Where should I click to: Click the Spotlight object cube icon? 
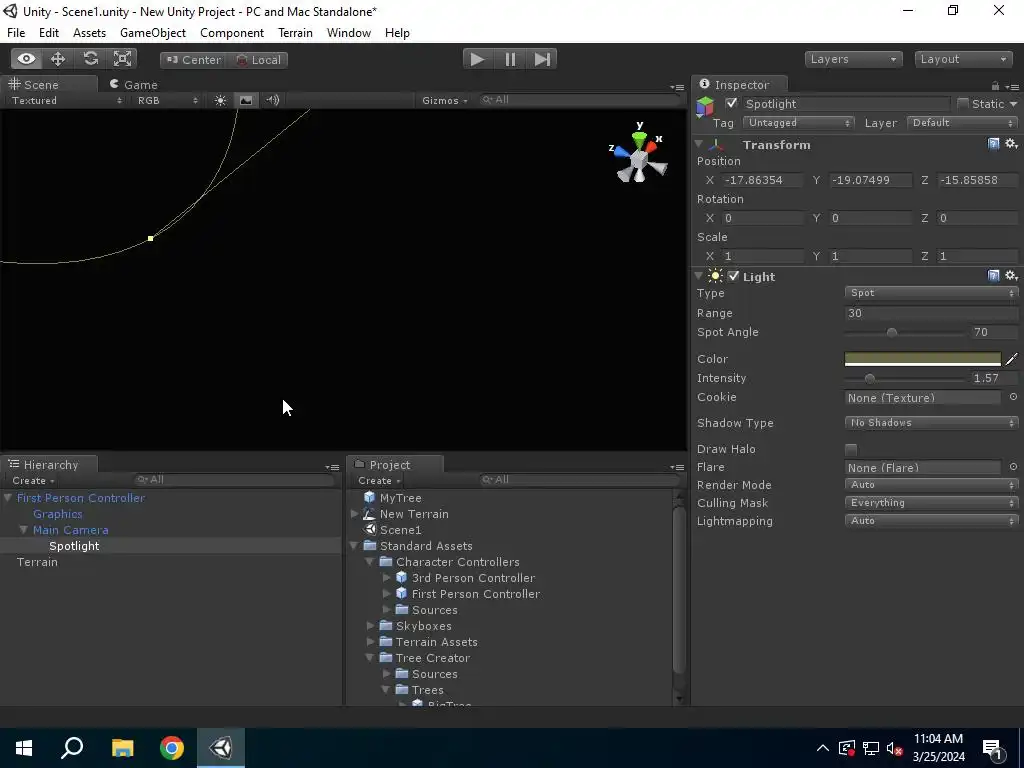click(705, 106)
